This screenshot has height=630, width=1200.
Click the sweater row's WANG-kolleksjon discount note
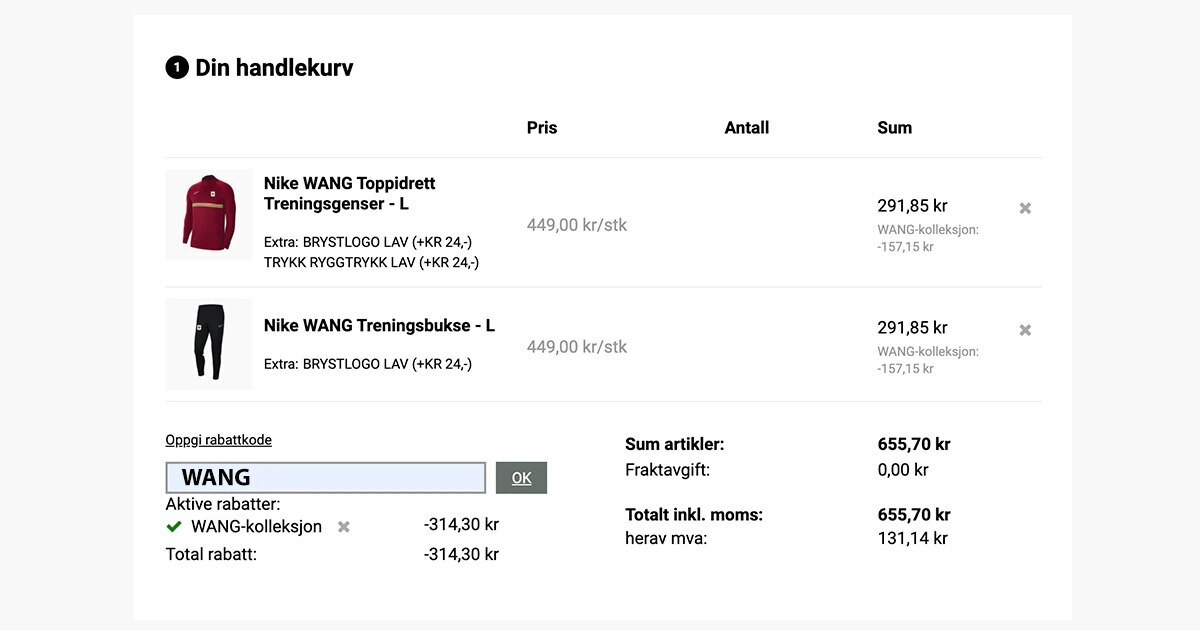(928, 238)
